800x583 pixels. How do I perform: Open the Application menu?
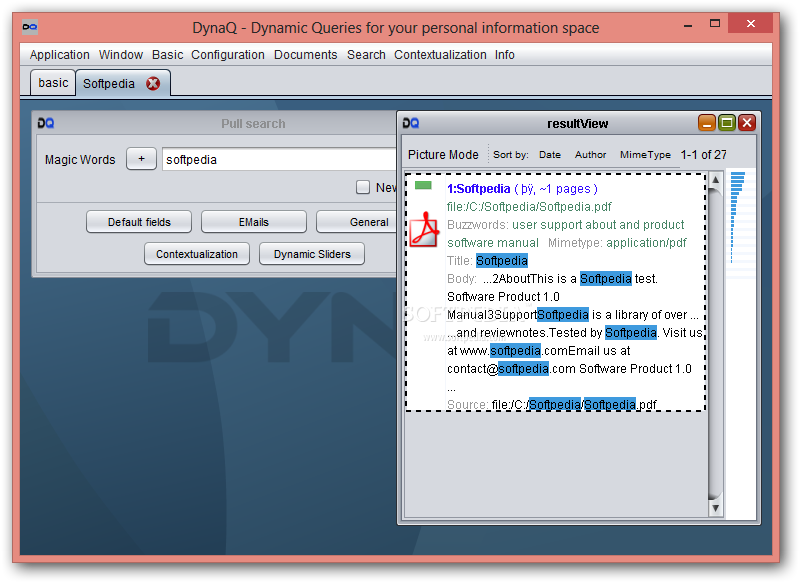60,55
